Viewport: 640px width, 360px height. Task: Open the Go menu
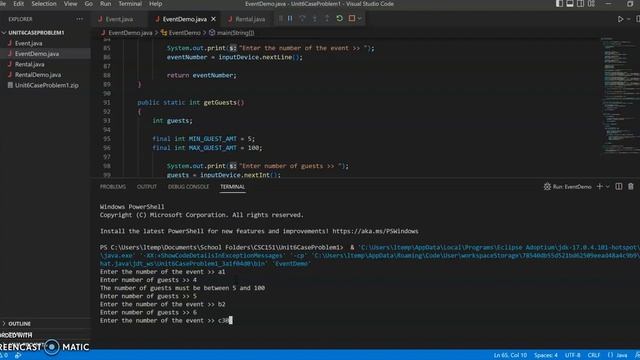click(x=89, y=4)
